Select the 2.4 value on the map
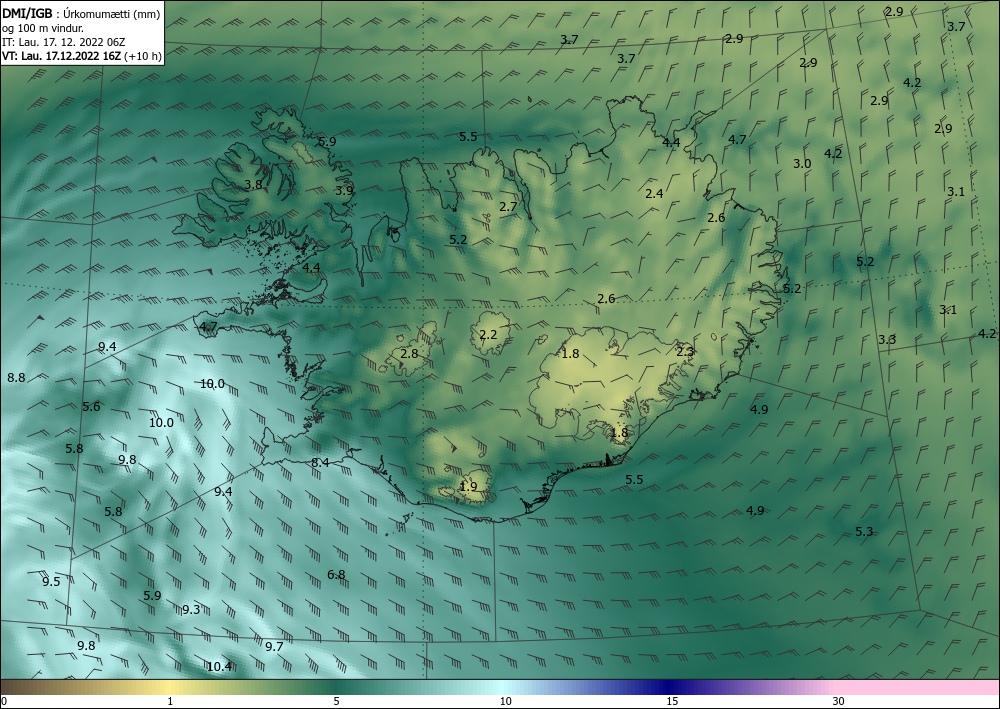Screen dimensions: 1000x709 (x=654, y=194)
